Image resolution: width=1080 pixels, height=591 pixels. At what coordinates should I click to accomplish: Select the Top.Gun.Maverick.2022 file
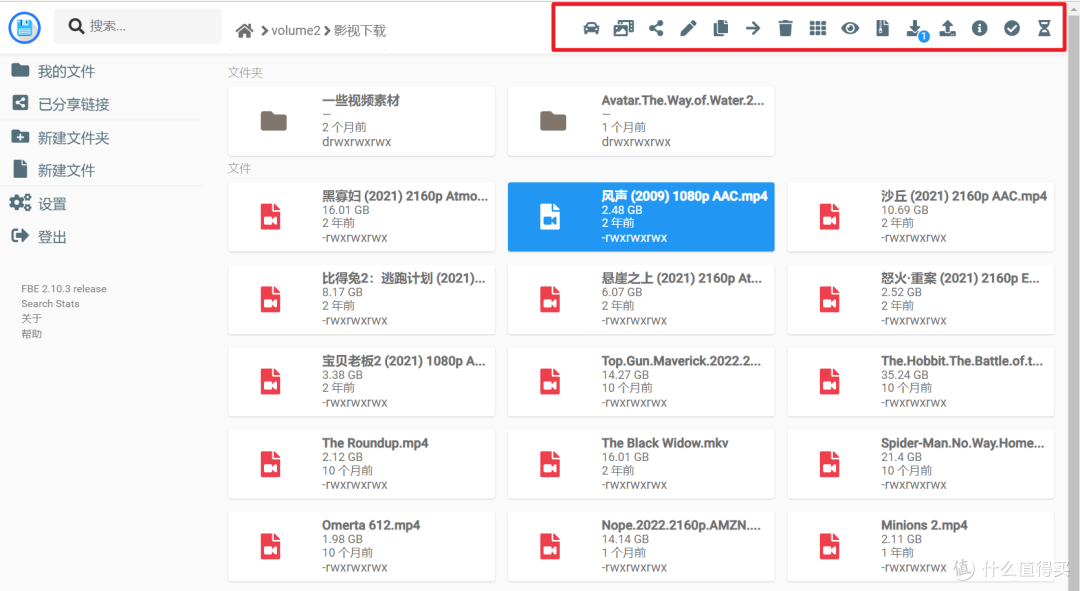pos(641,382)
